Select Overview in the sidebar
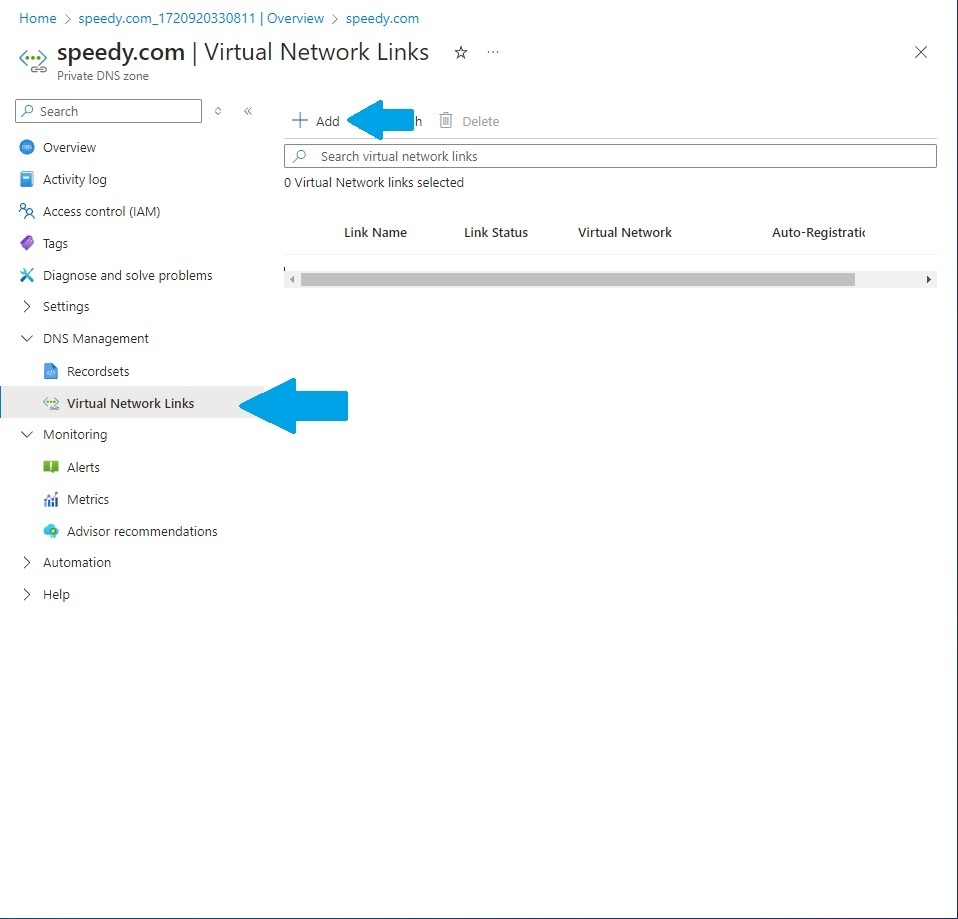 69,147
